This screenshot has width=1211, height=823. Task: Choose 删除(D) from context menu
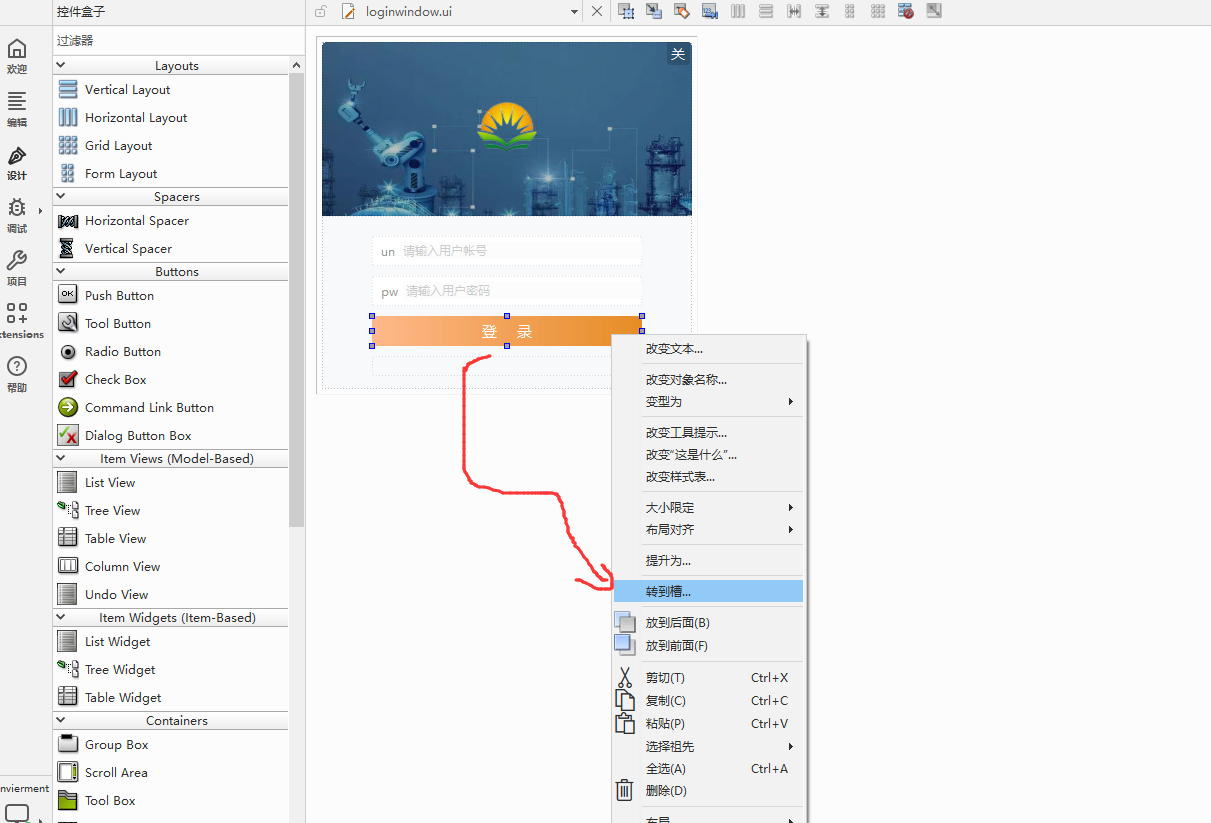click(x=709, y=790)
